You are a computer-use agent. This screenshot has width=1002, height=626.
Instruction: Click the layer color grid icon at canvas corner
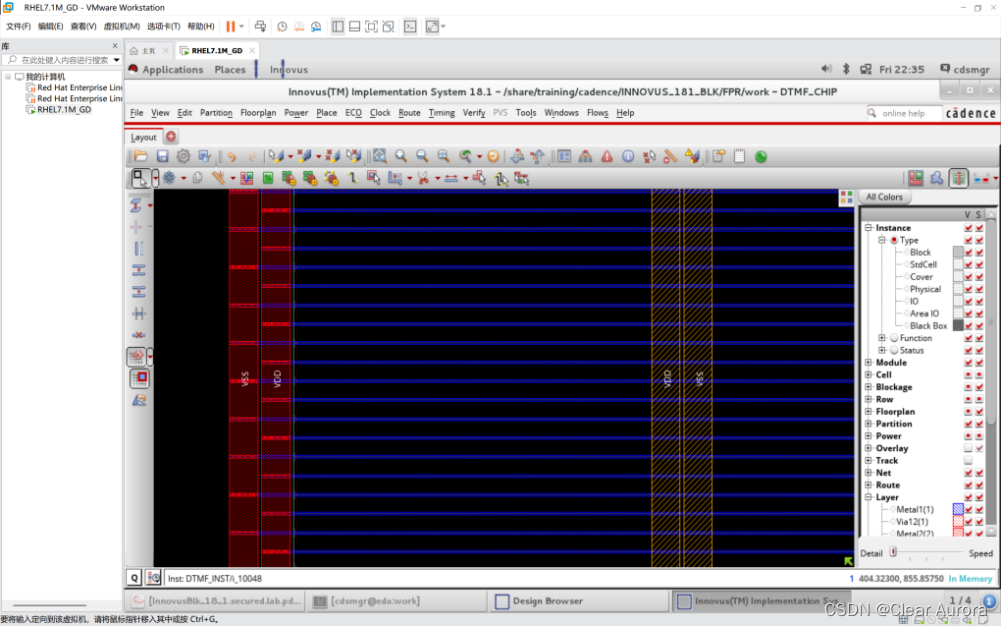point(846,197)
